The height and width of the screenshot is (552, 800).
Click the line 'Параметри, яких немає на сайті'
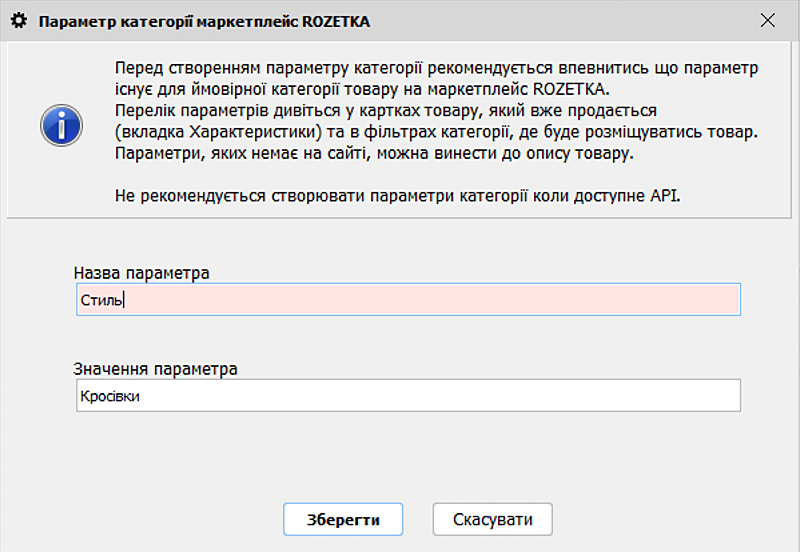click(374, 154)
